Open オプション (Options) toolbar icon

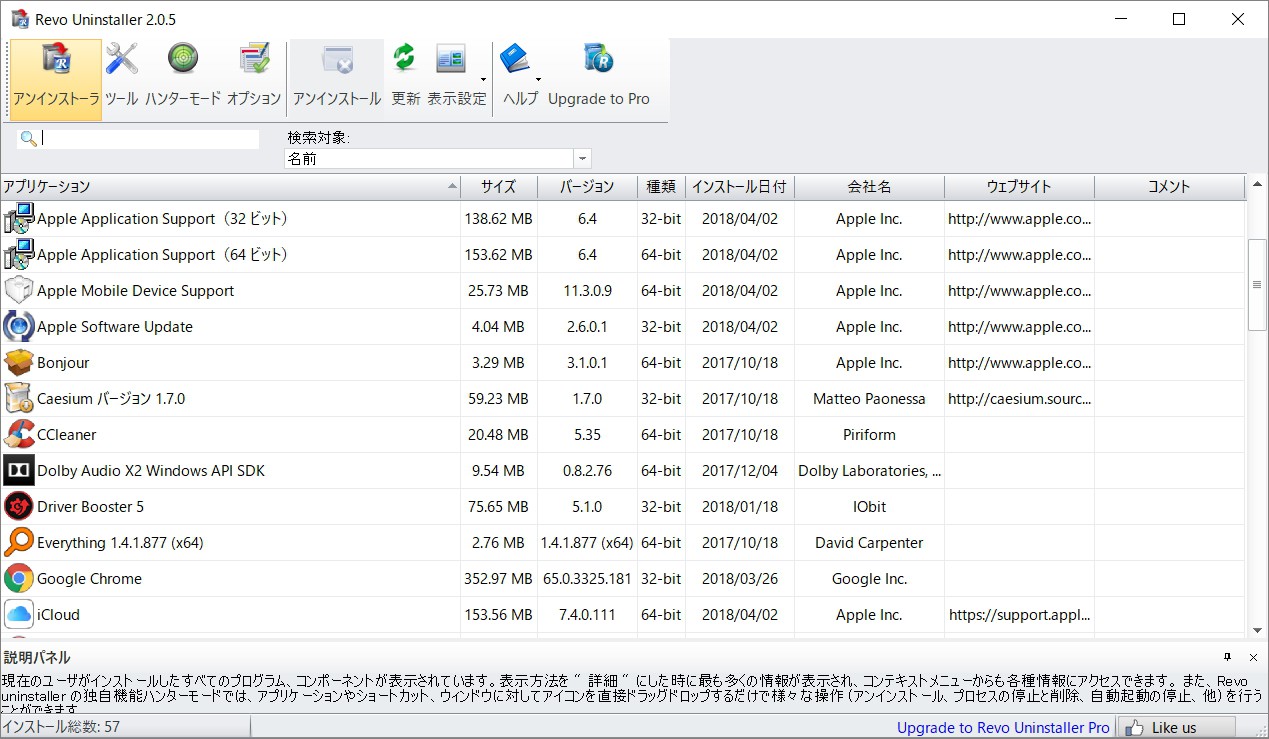[x=254, y=59]
